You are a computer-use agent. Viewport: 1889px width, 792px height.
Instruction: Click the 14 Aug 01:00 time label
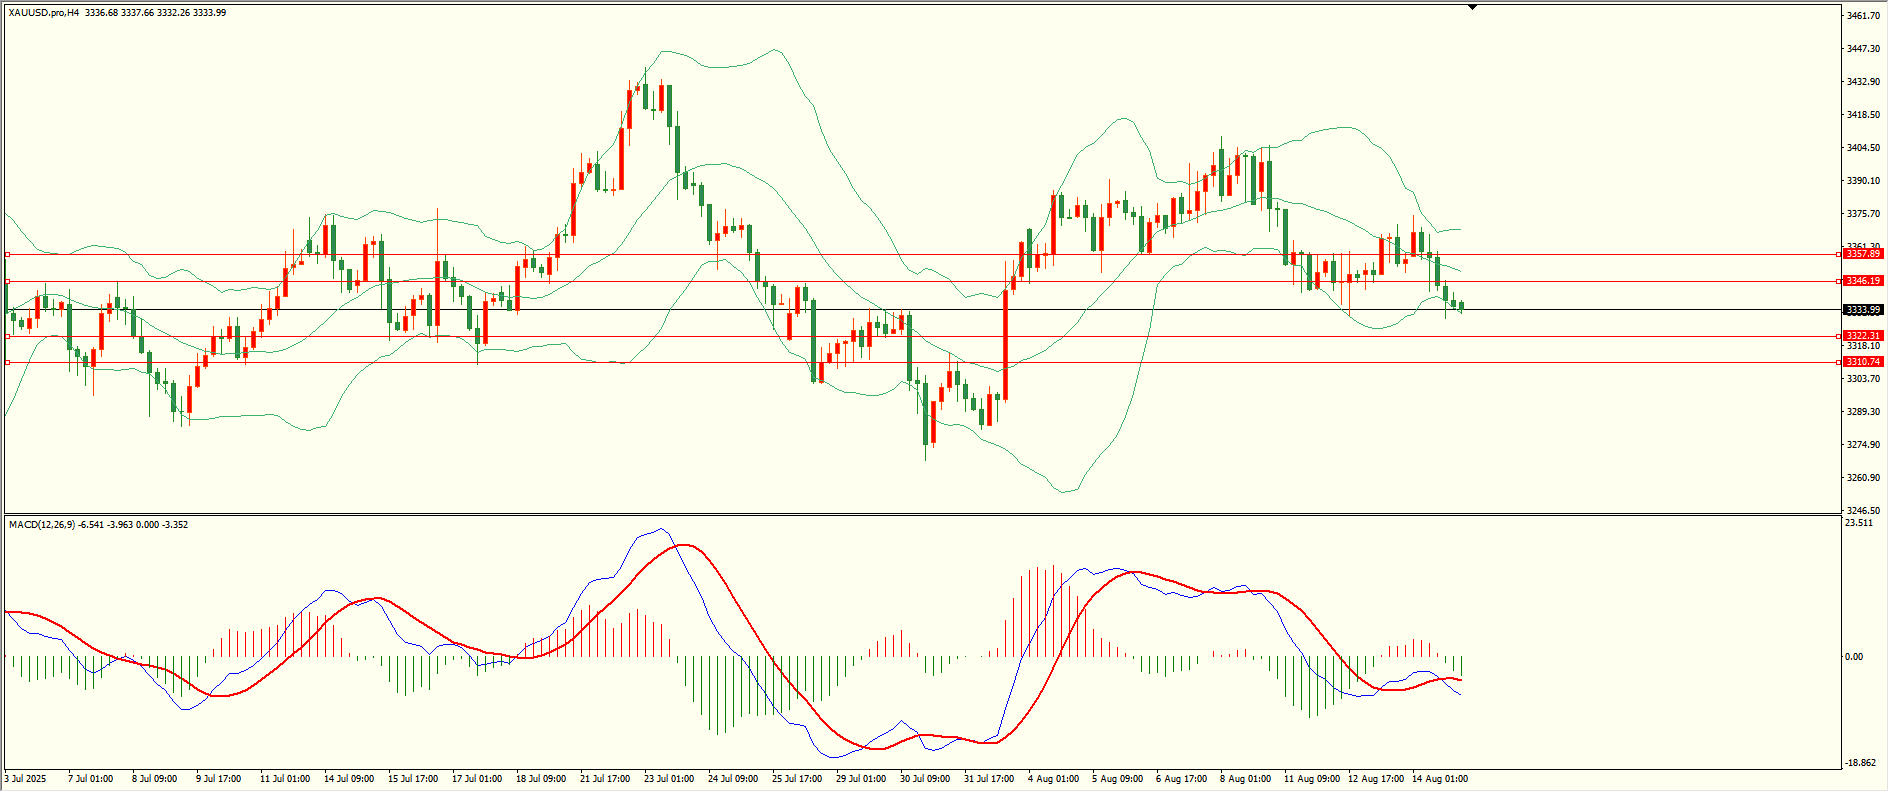(1440, 779)
